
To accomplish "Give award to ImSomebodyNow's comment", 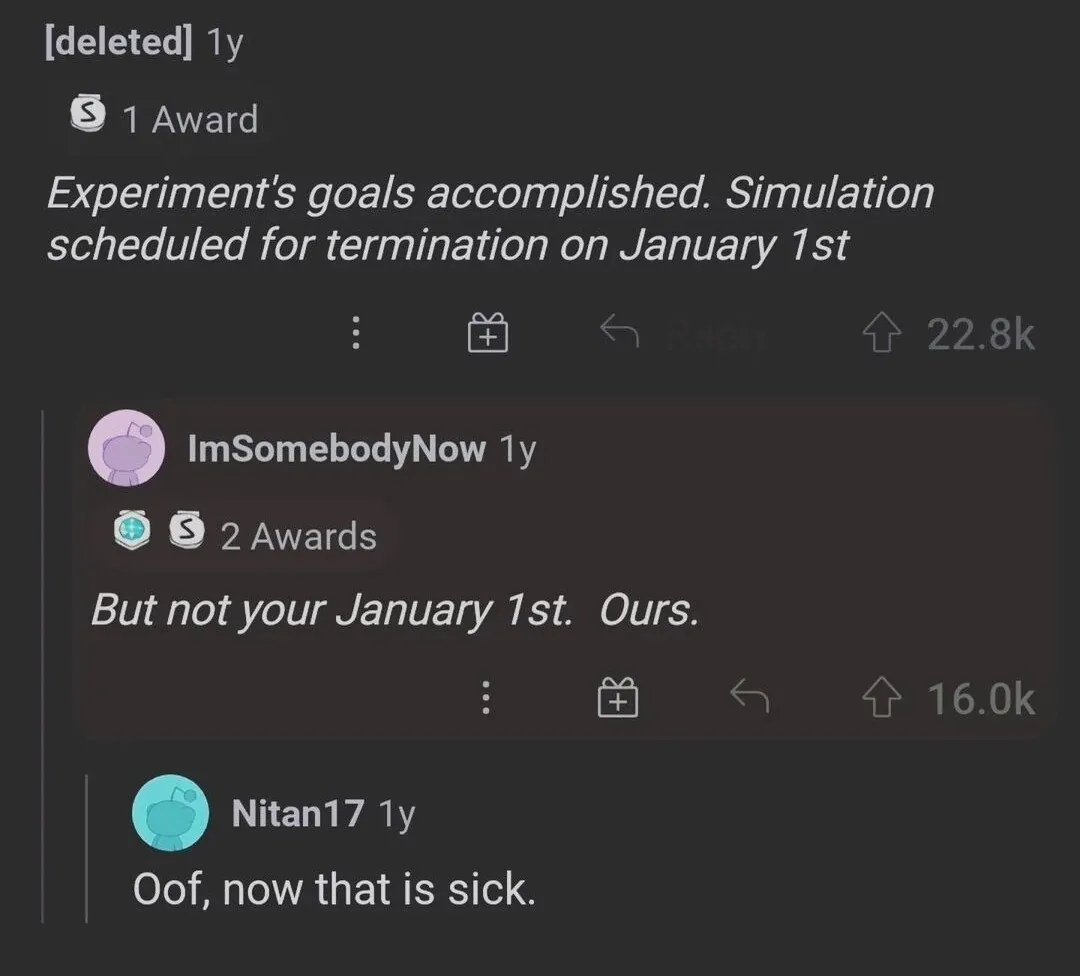I will point(618,697).
